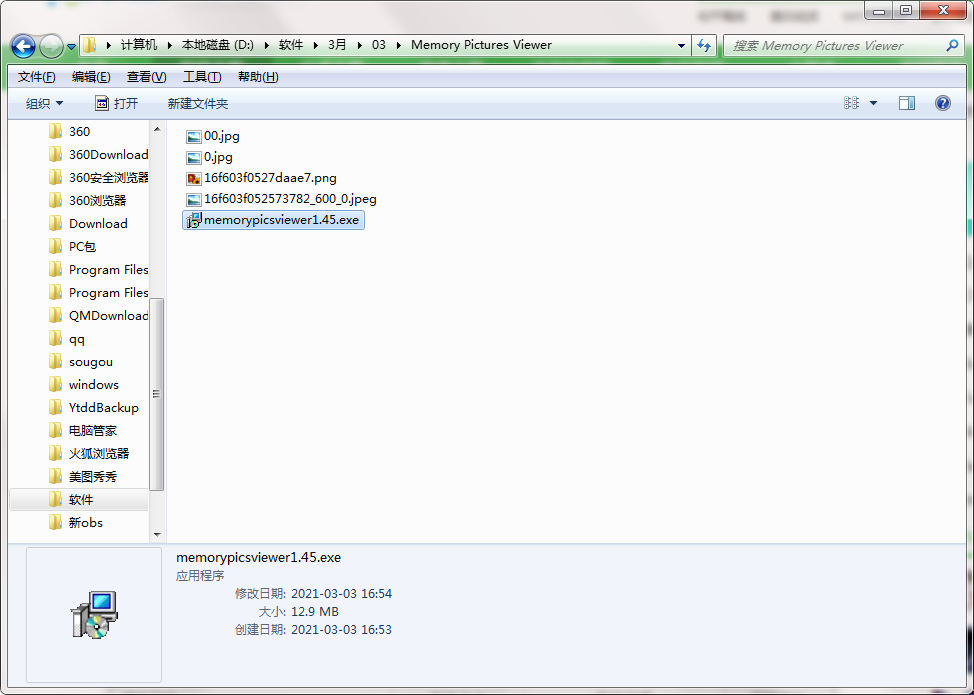Select the Download folder in tree
The height and width of the screenshot is (695, 974).
click(x=87, y=224)
